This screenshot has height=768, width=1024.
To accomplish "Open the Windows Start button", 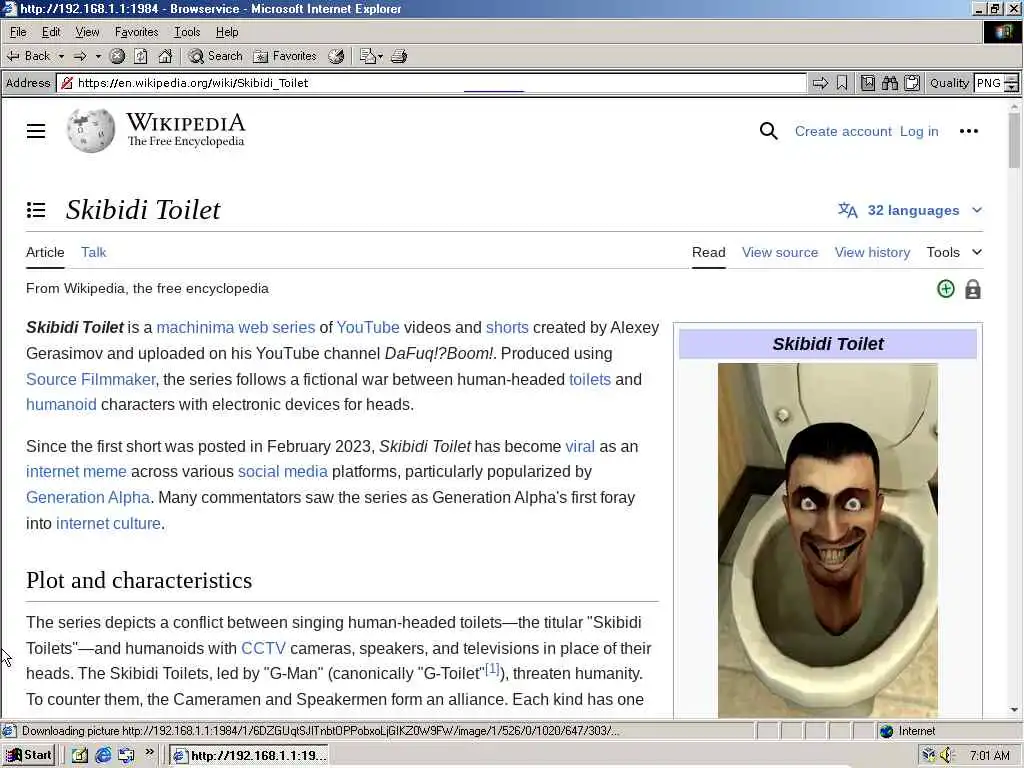I will pos(29,755).
